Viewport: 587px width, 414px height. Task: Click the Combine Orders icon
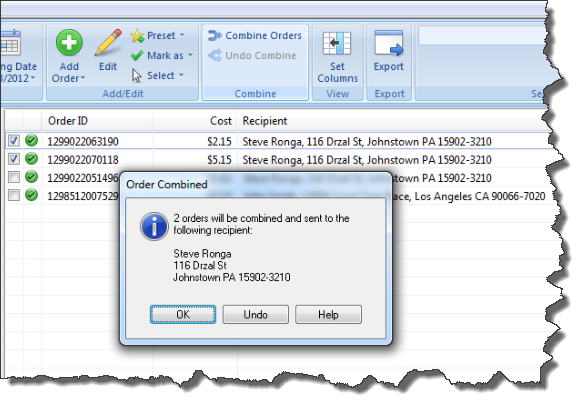coord(215,36)
